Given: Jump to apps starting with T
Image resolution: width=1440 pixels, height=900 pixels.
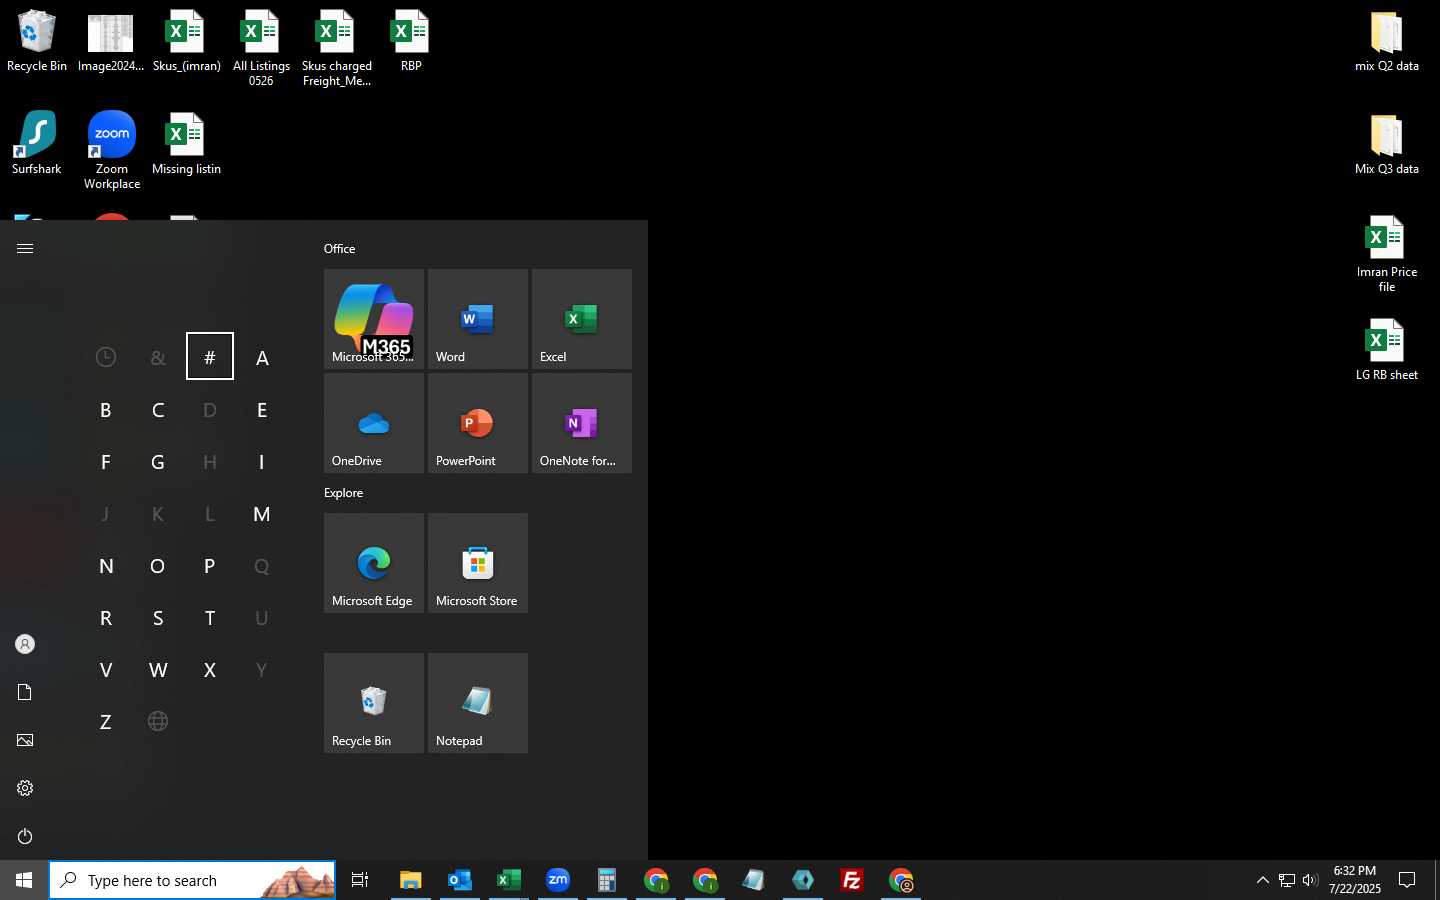Looking at the screenshot, I should pos(210,617).
